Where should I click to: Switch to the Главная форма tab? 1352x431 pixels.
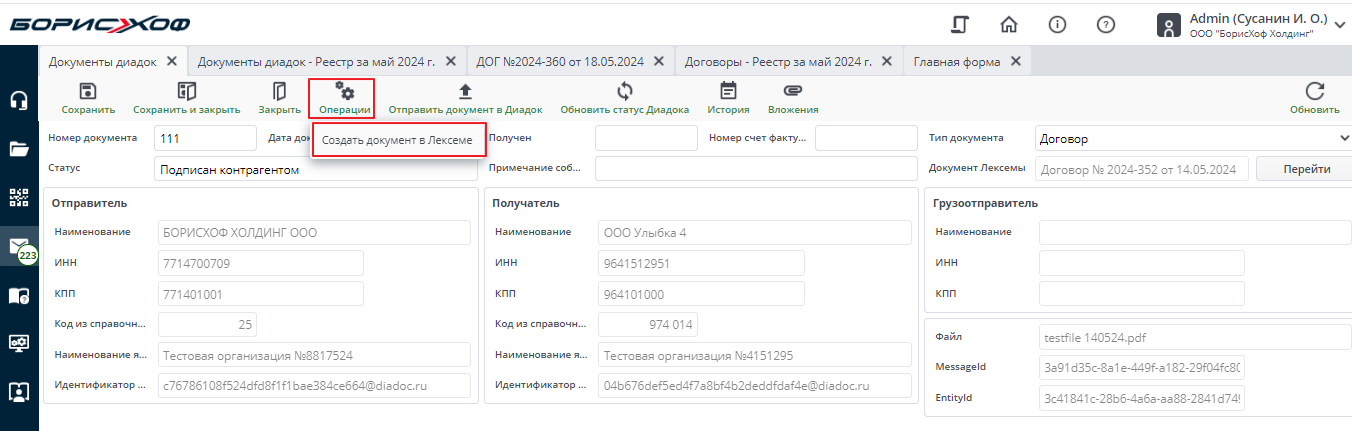coord(956,61)
